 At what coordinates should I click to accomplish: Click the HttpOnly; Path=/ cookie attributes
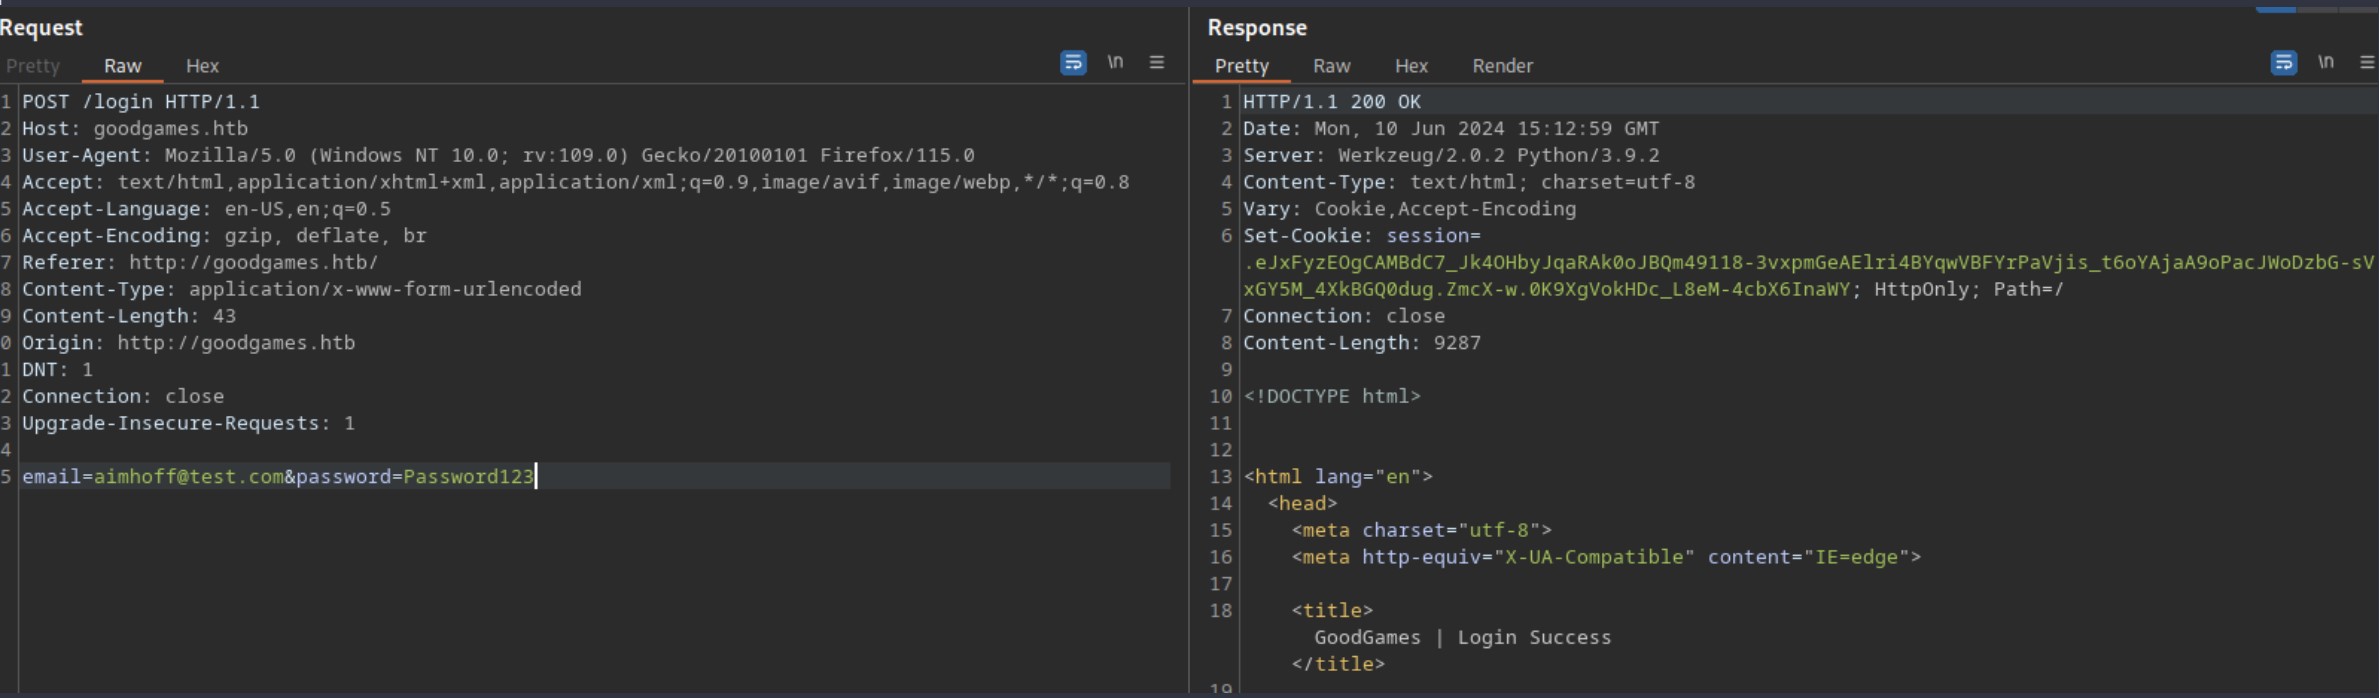[1968, 290]
